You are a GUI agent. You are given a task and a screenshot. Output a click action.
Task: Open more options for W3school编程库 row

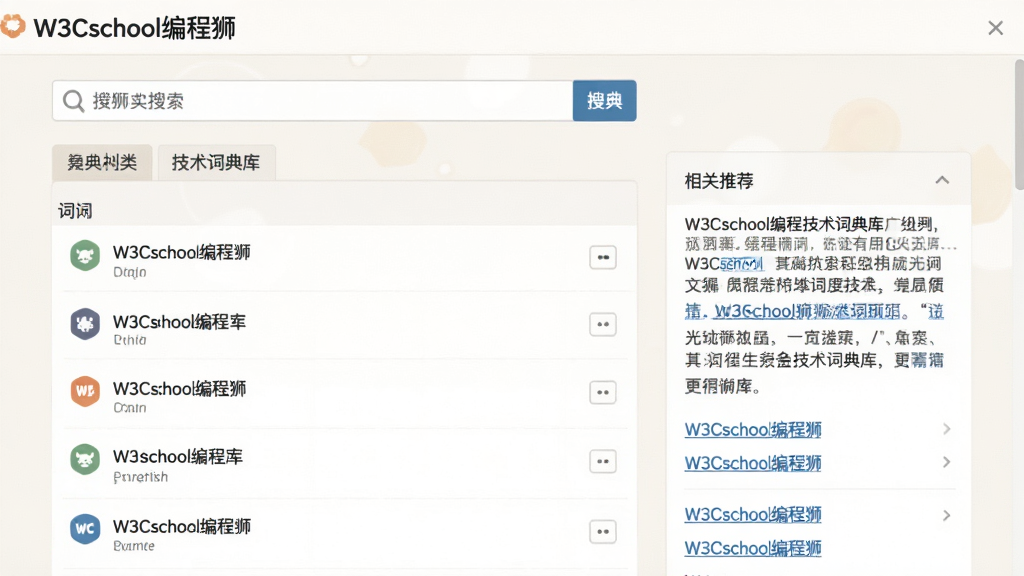coord(603,461)
